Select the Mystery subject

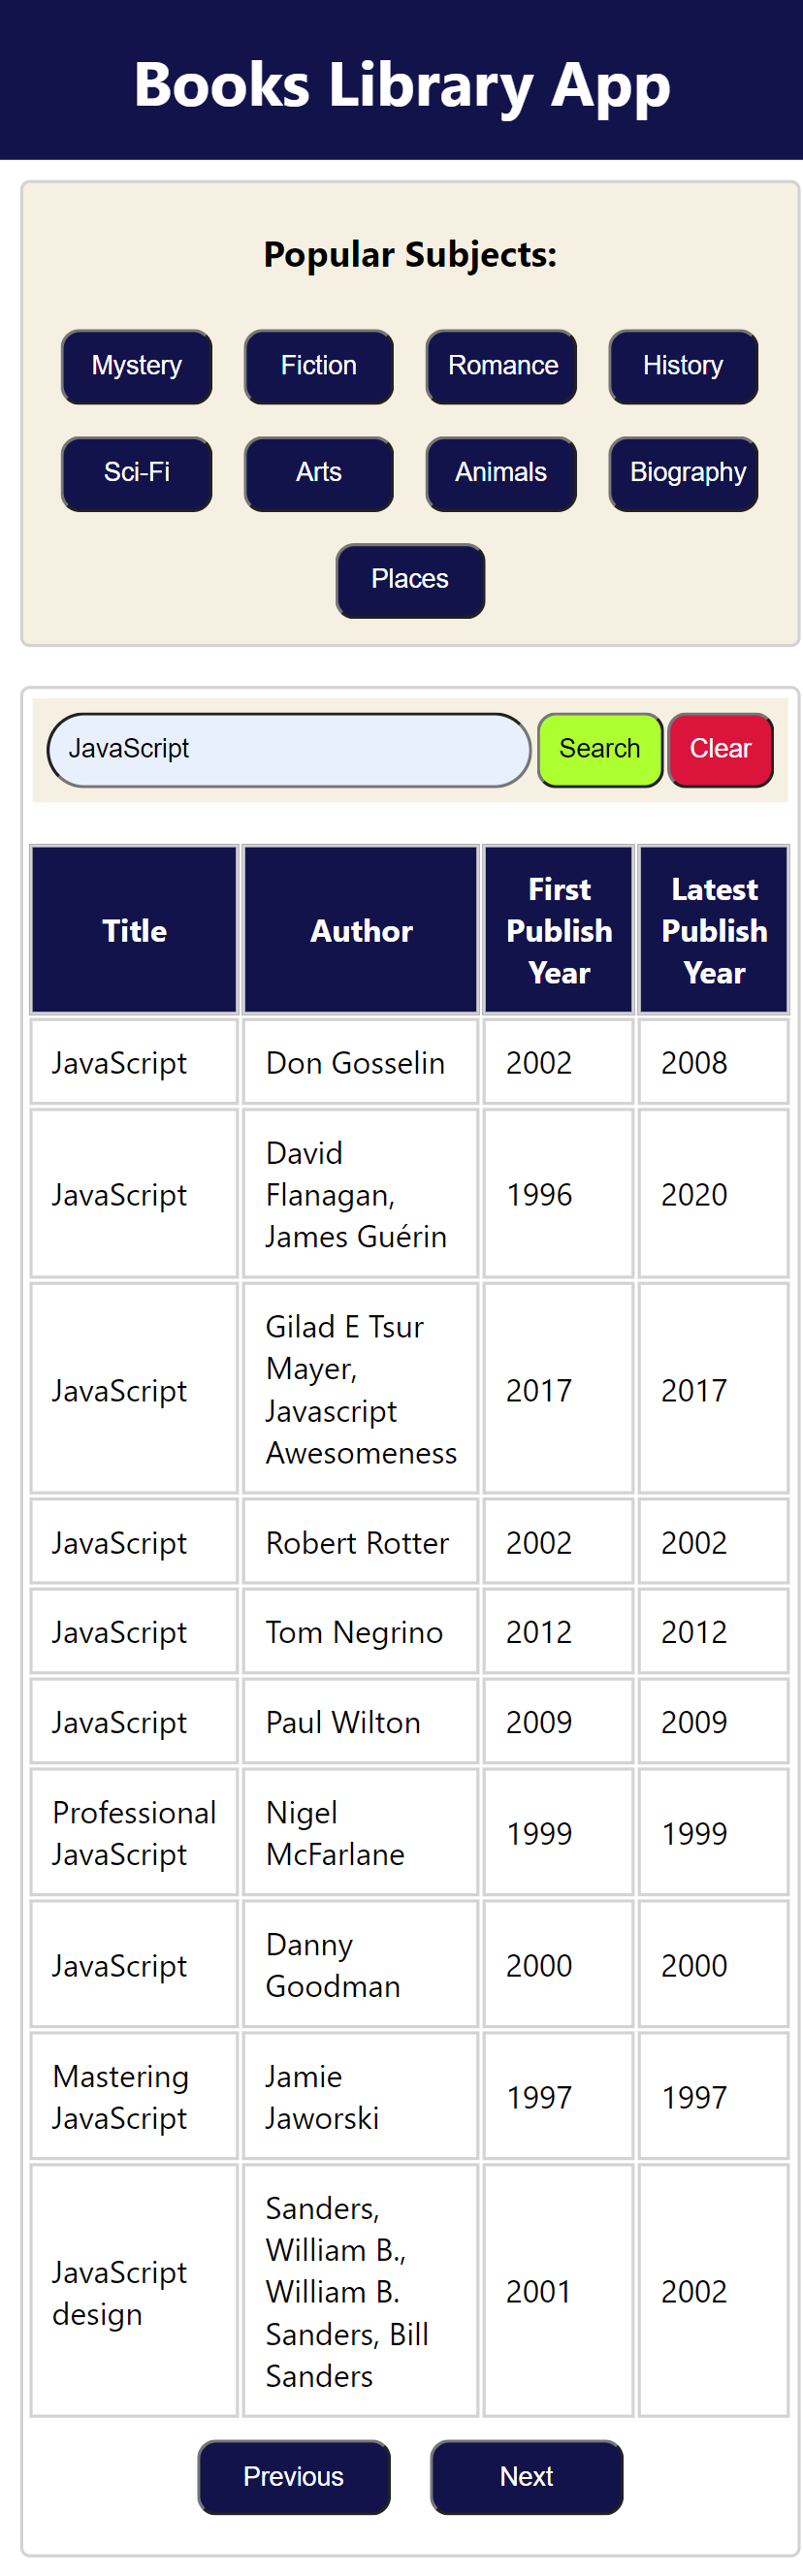136,367
